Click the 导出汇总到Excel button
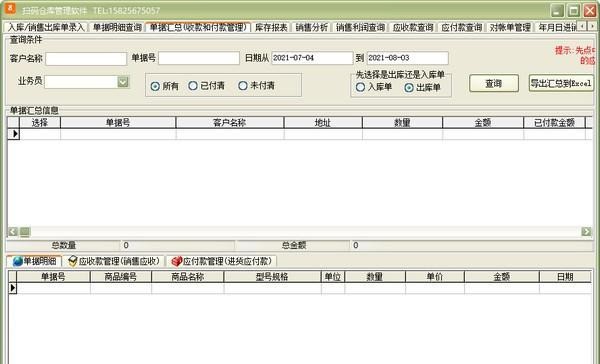 [x=561, y=83]
